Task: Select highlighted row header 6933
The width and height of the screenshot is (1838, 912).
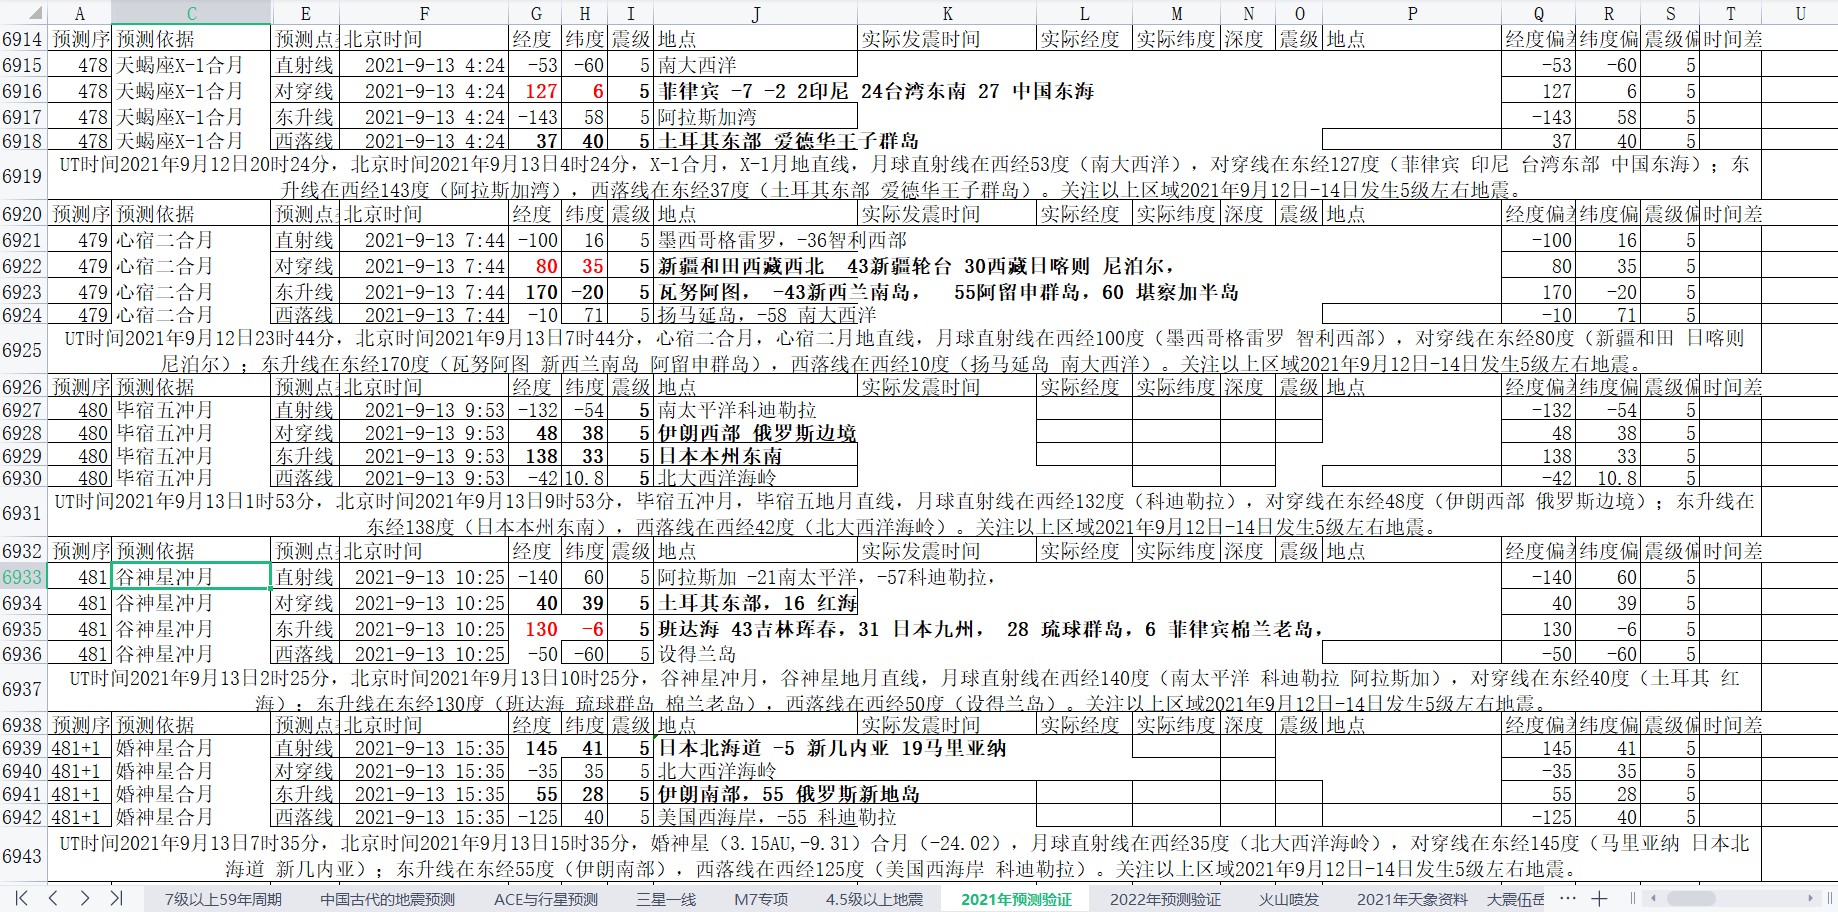Action: 23,577
